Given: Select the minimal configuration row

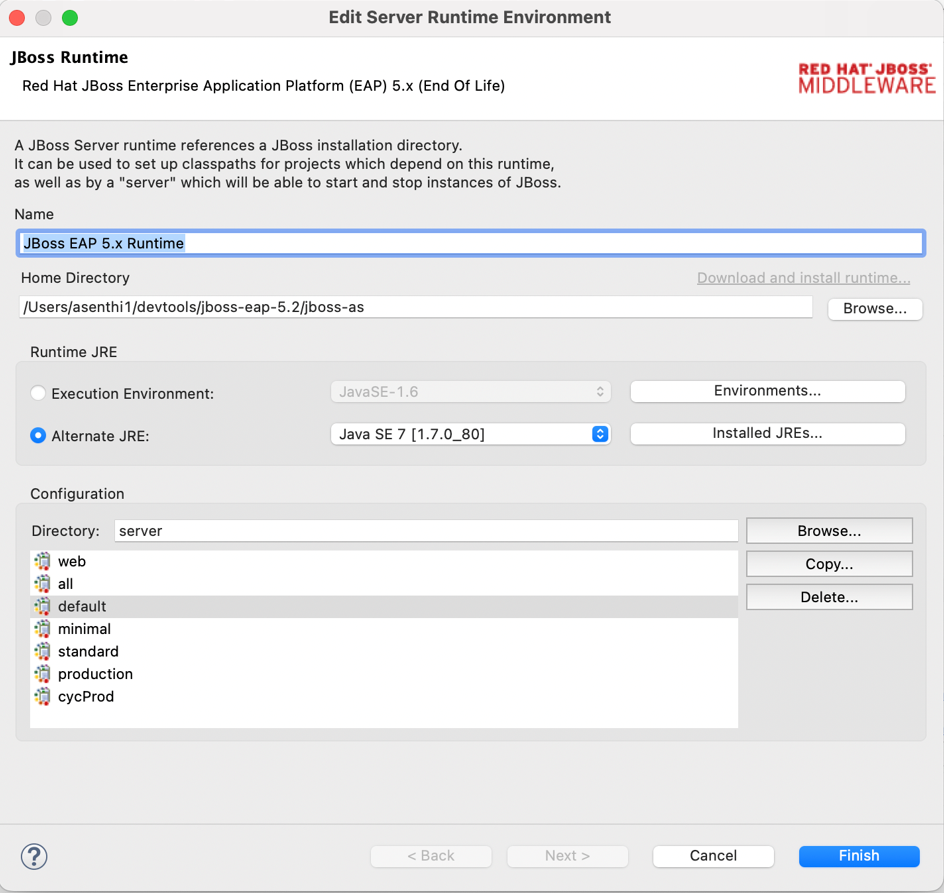Looking at the screenshot, I should pyautogui.click(x=384, y=629).
